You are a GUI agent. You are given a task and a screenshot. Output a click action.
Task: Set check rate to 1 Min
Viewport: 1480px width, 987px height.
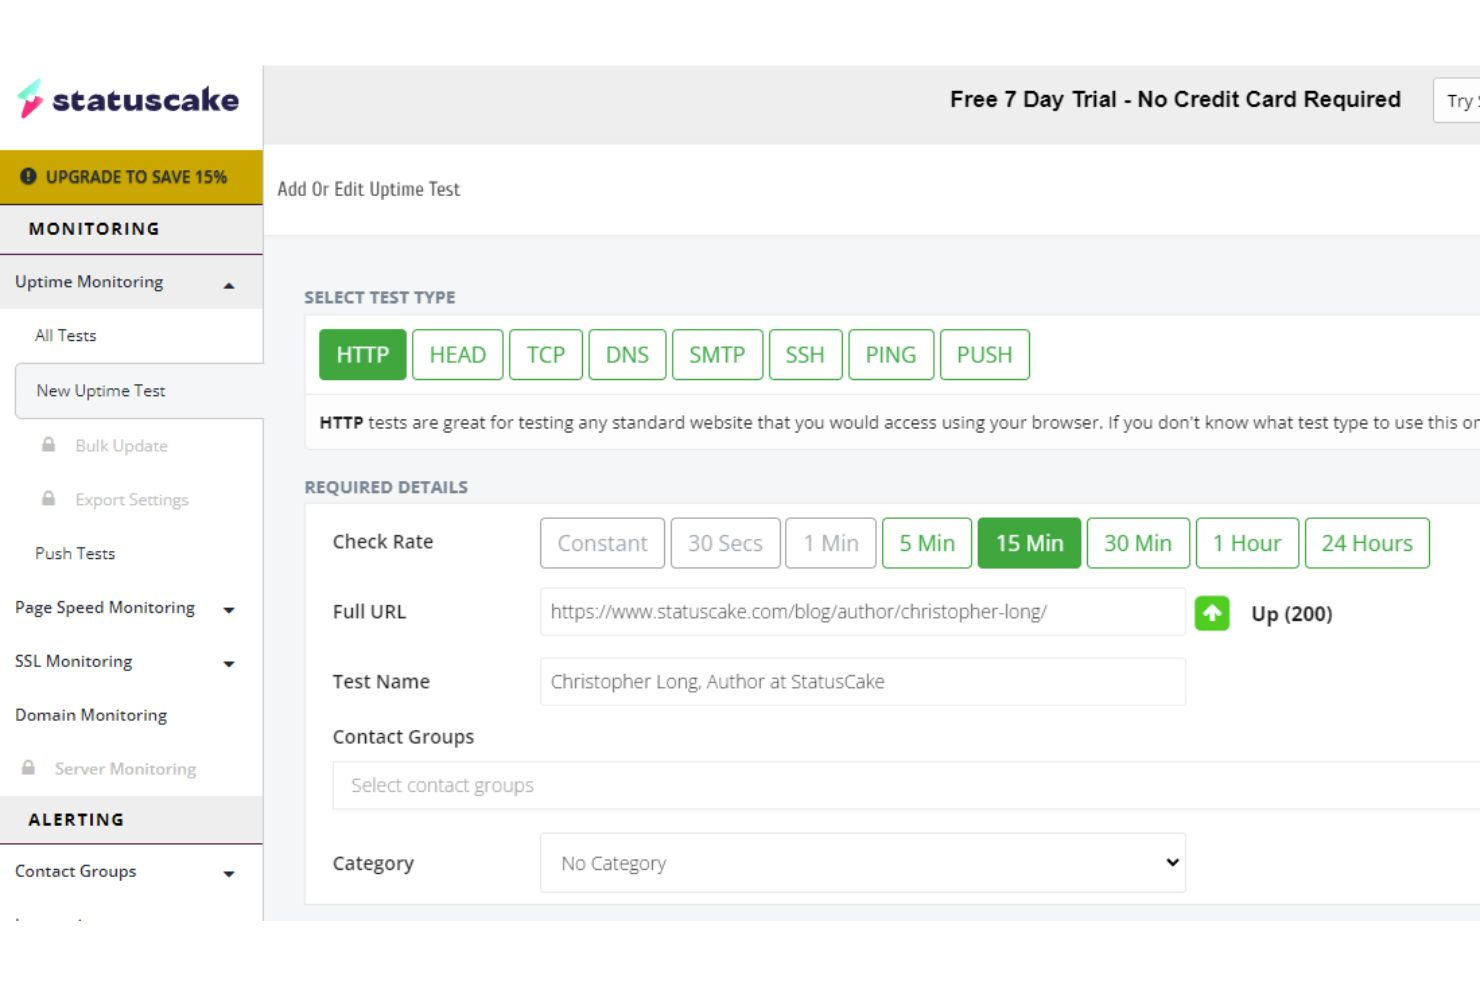tap(831, 543)
